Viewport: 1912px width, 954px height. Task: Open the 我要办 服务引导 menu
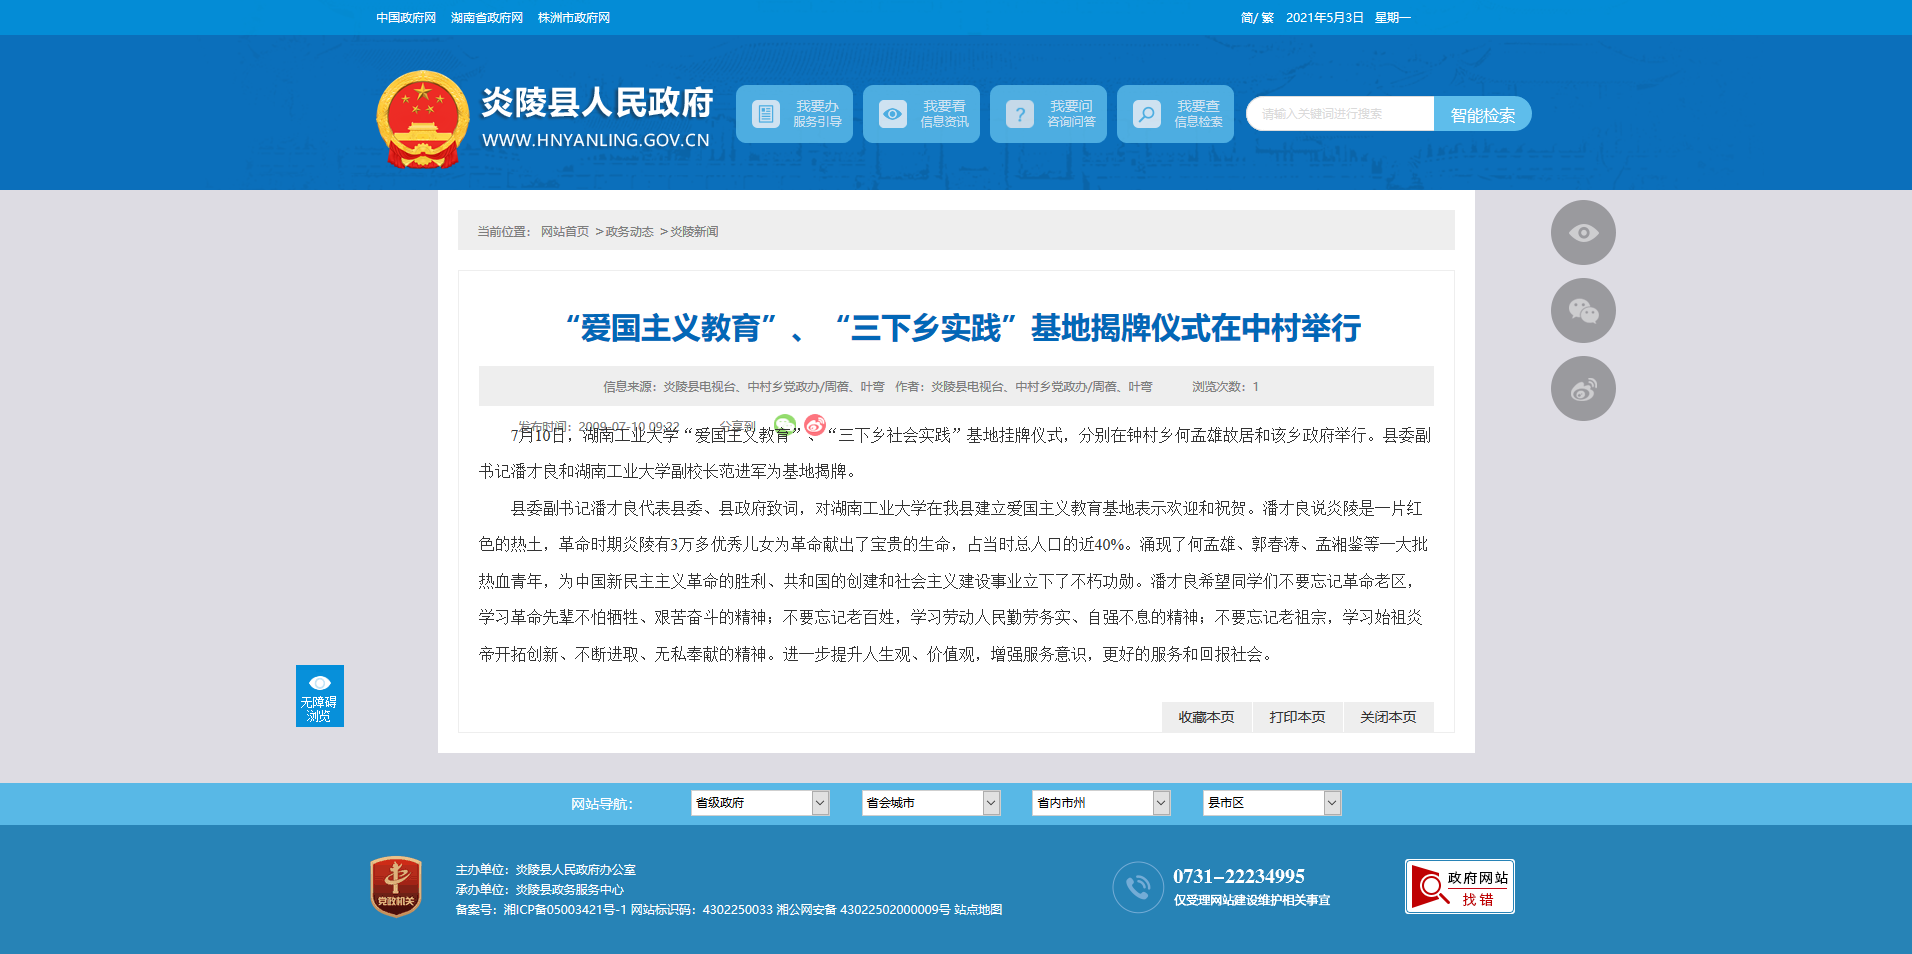(794, 114)
